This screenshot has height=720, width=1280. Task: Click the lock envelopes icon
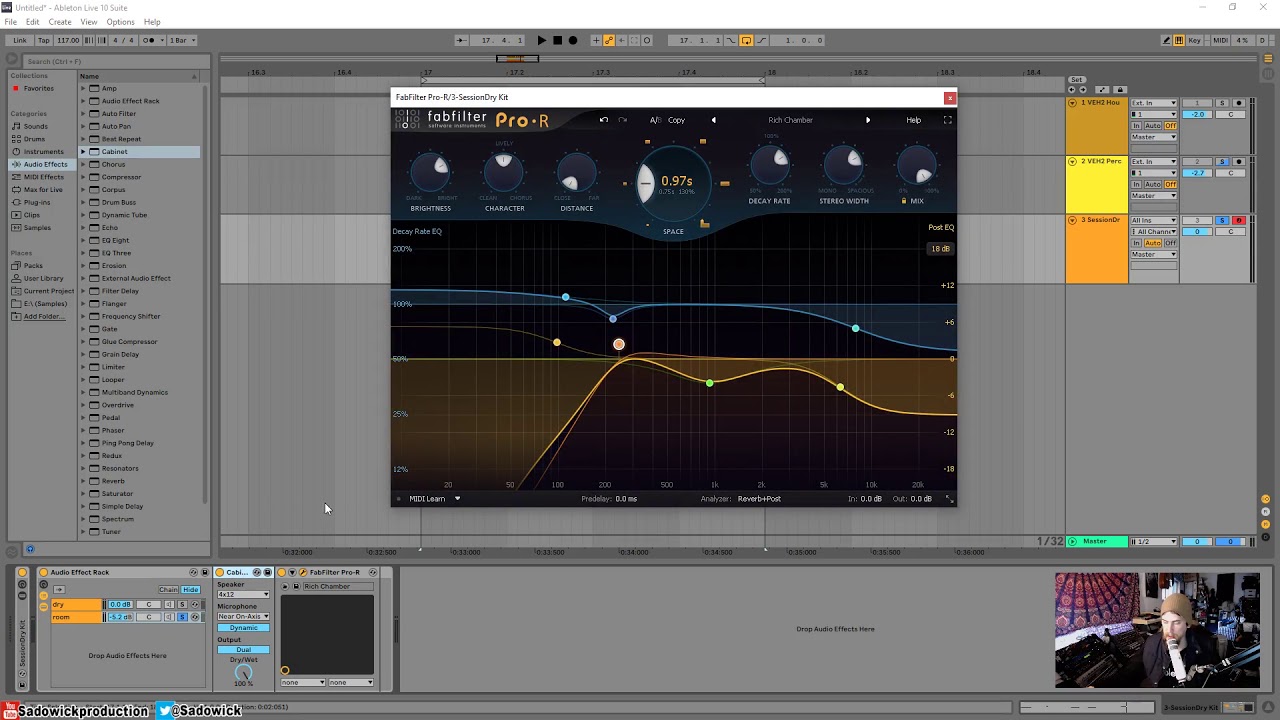1120,90
